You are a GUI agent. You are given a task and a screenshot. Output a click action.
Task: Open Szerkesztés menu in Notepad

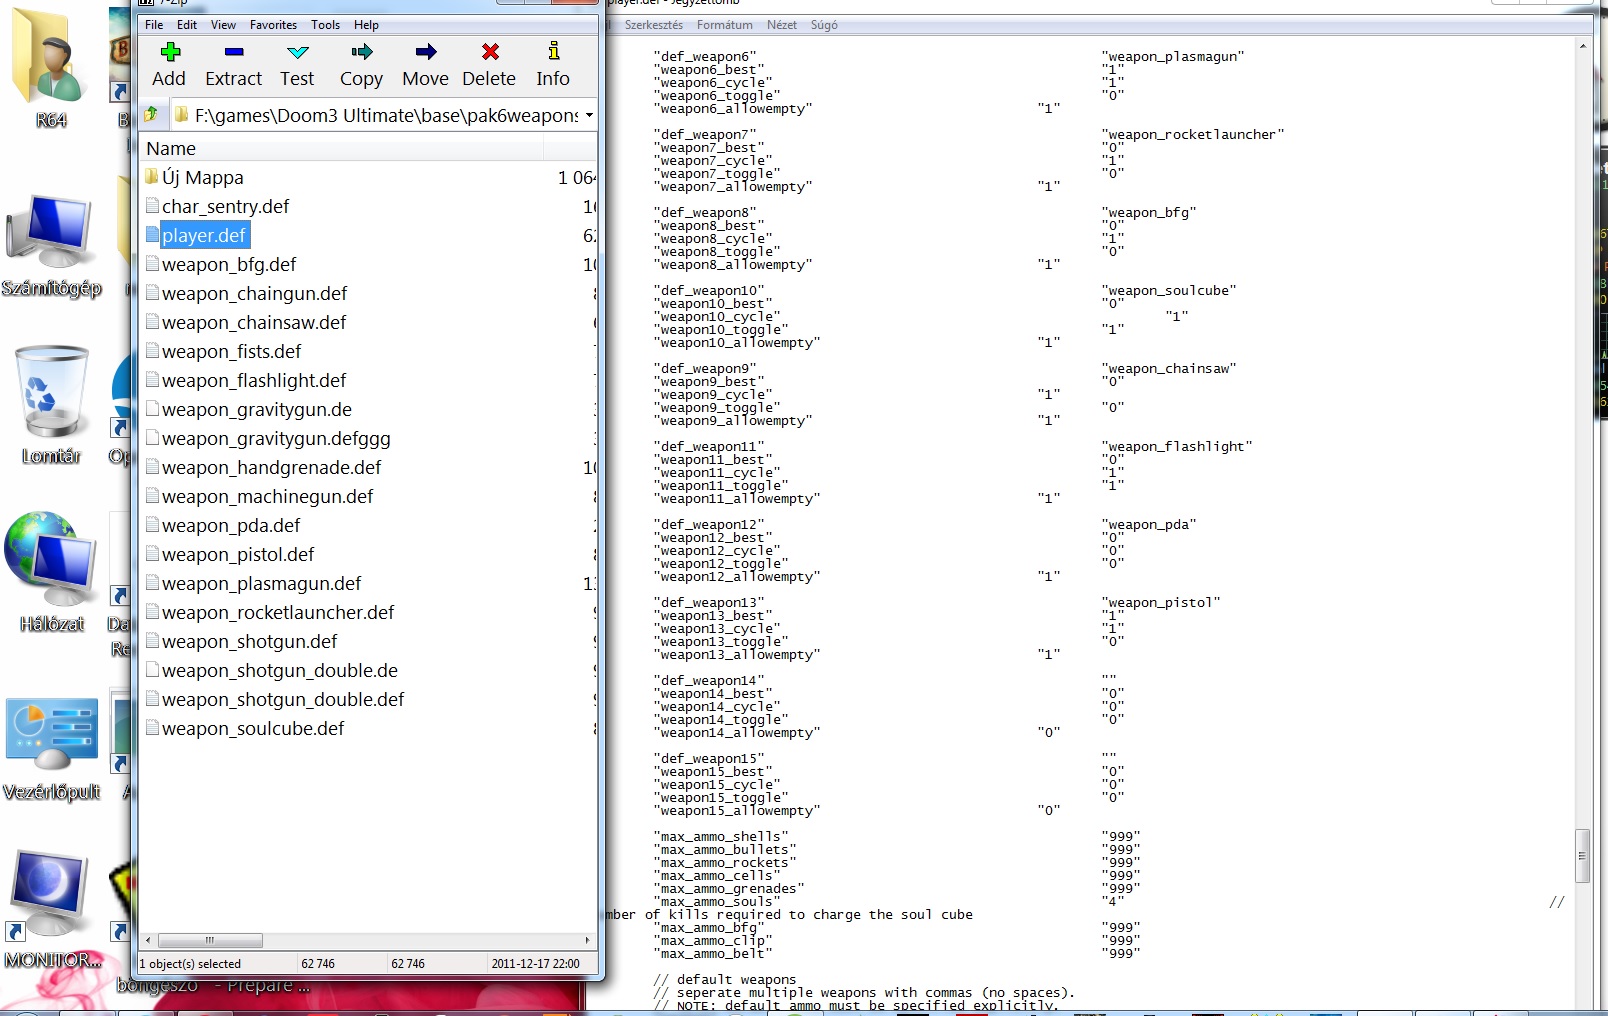click(x=654, y=25)
